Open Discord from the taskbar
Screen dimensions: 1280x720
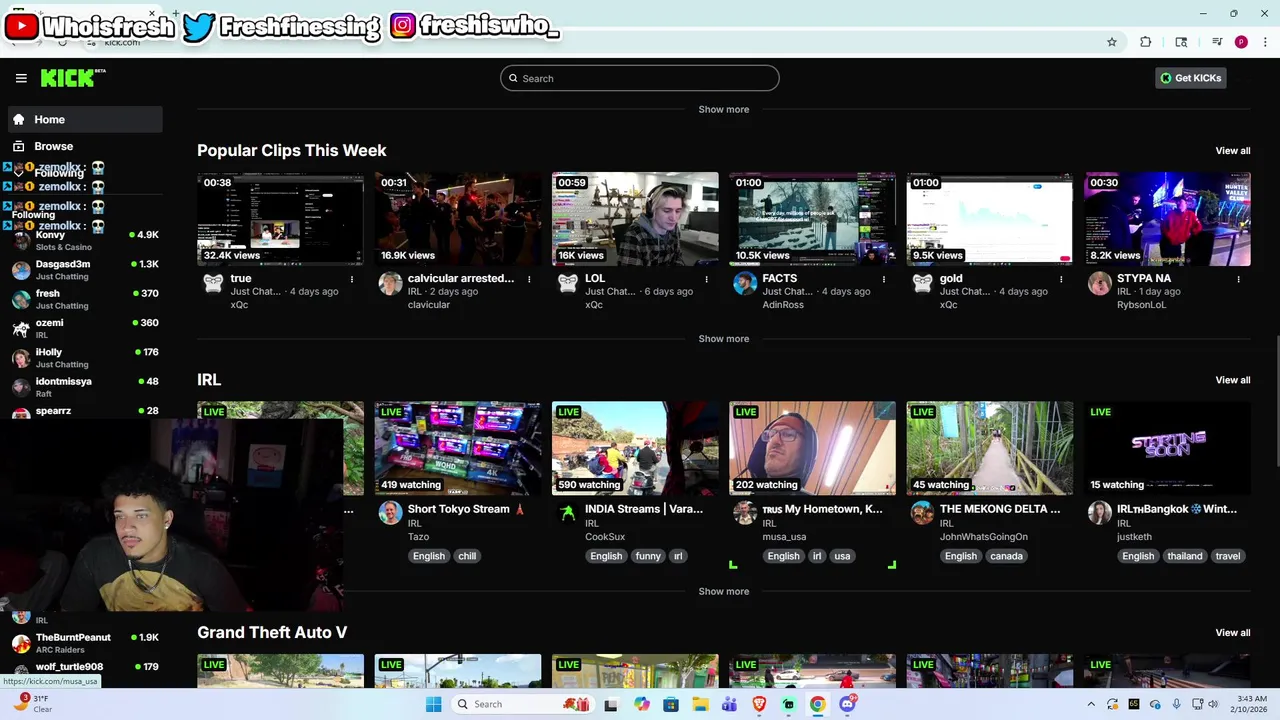(848, 704)
